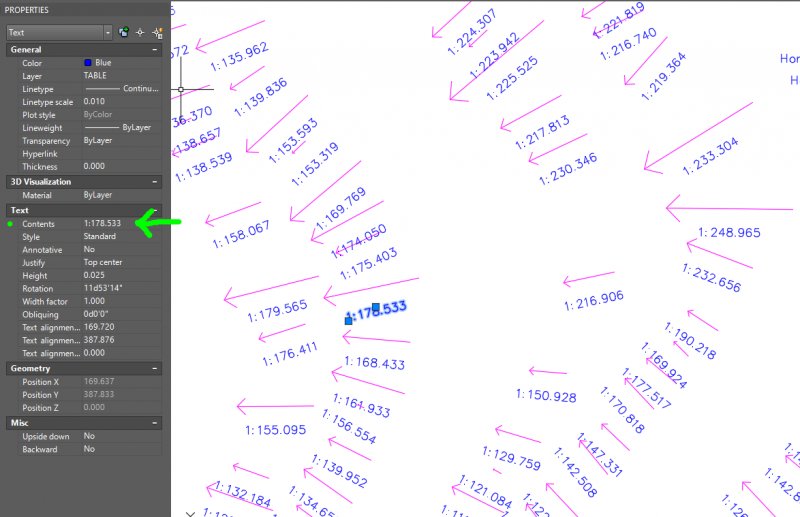Screen dimensions: 800x517
Task: Click text alignment value 169.720
Action: tap(99, 327)
